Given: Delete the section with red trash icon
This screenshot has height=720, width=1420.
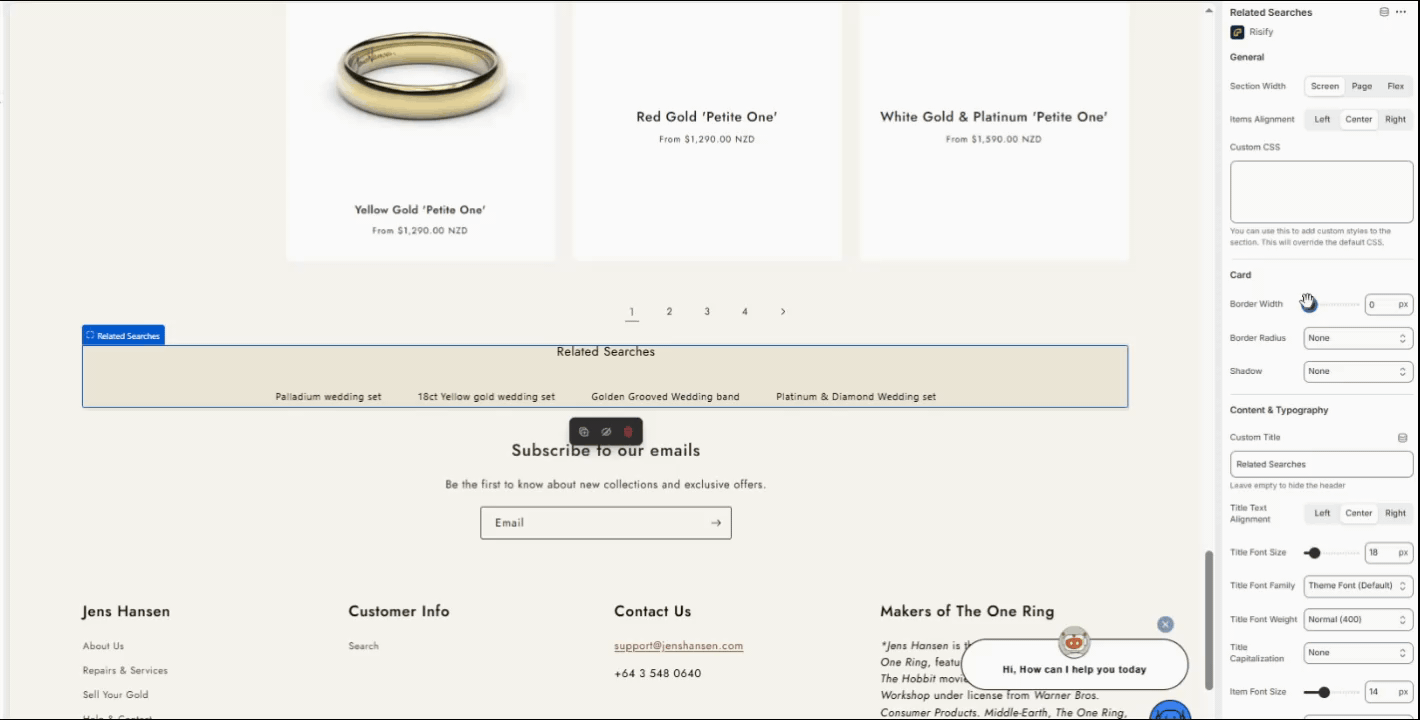Looking at the screenshot, I should coord(628,432).
